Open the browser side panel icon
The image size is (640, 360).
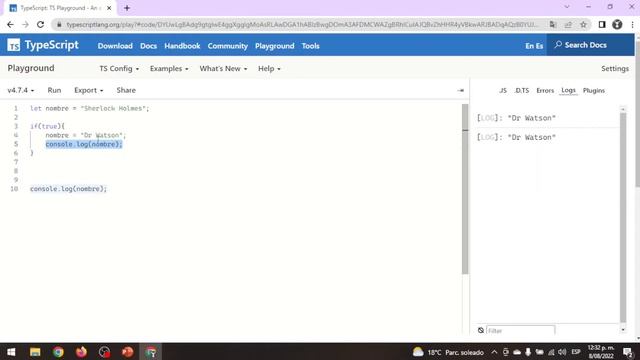[x=602, y=24]
